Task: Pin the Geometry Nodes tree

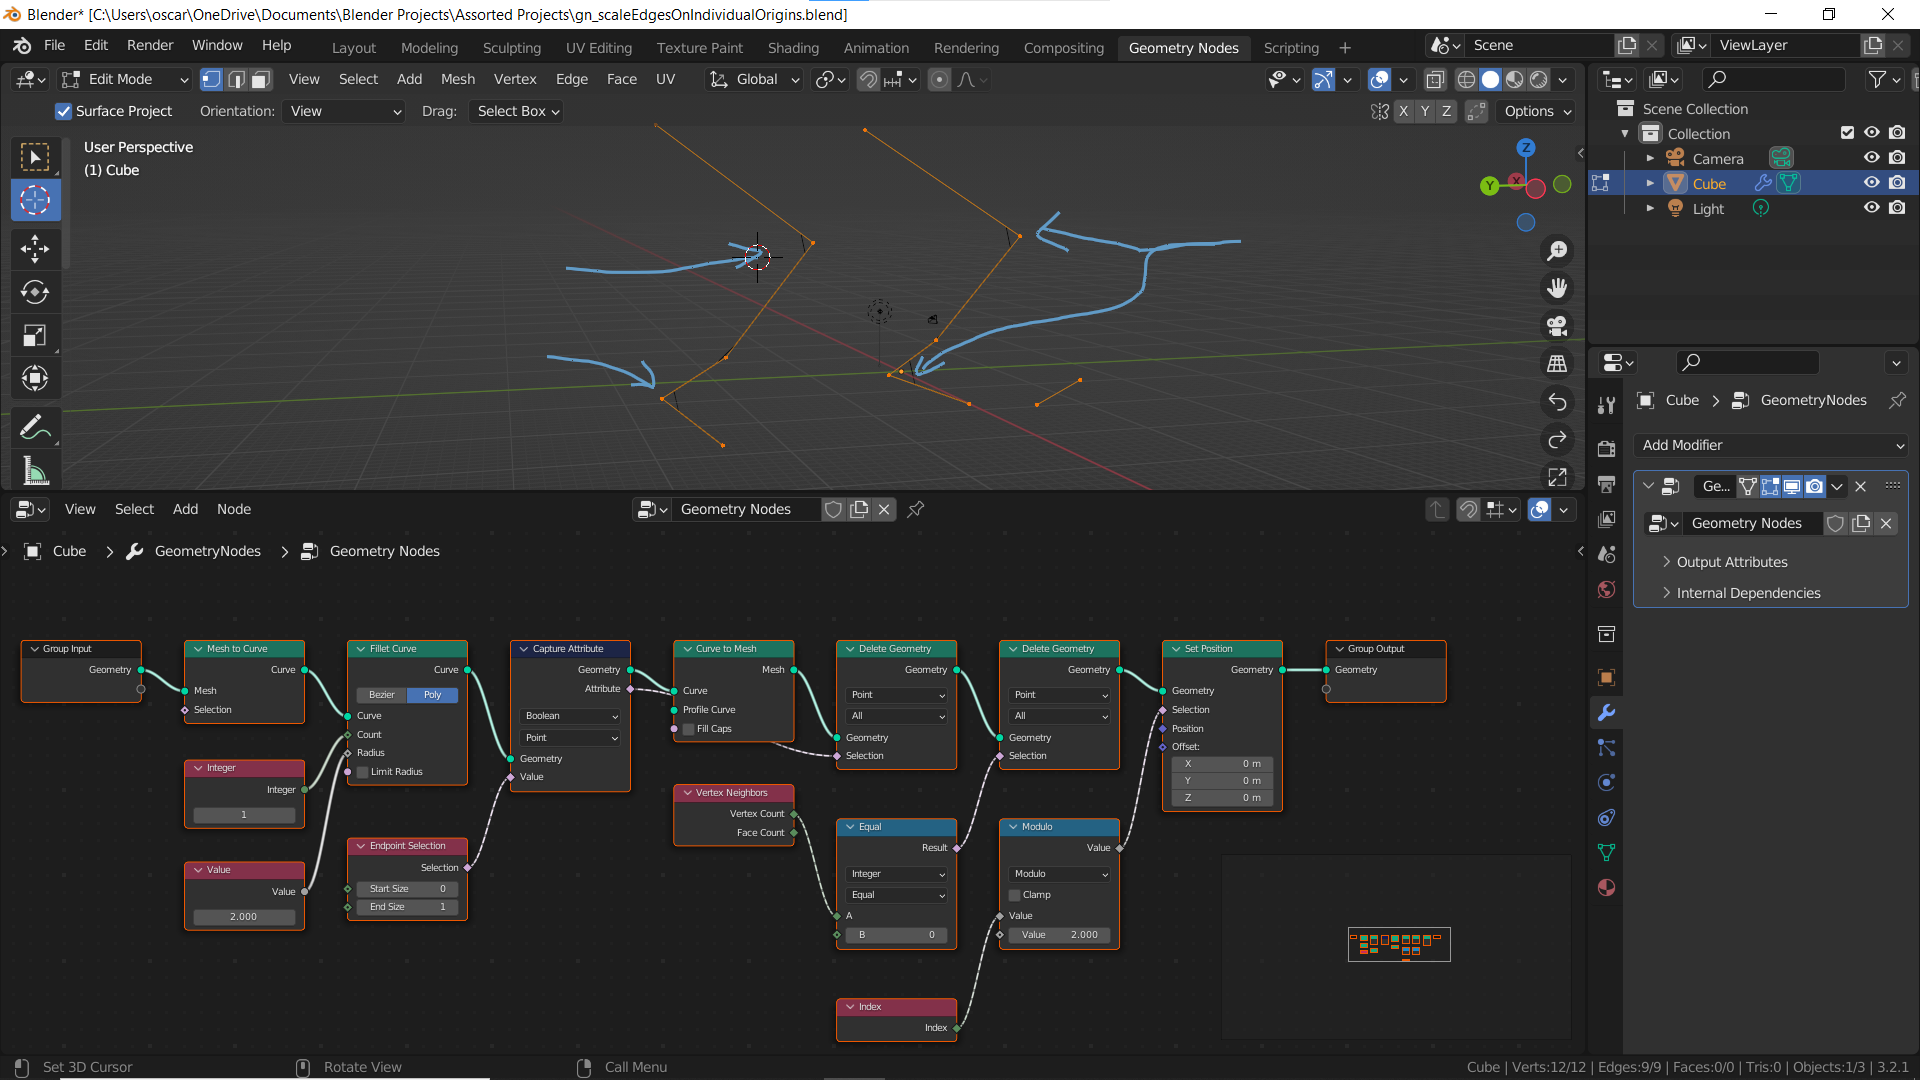Action: pyautogui.click(x=915, y=509)
